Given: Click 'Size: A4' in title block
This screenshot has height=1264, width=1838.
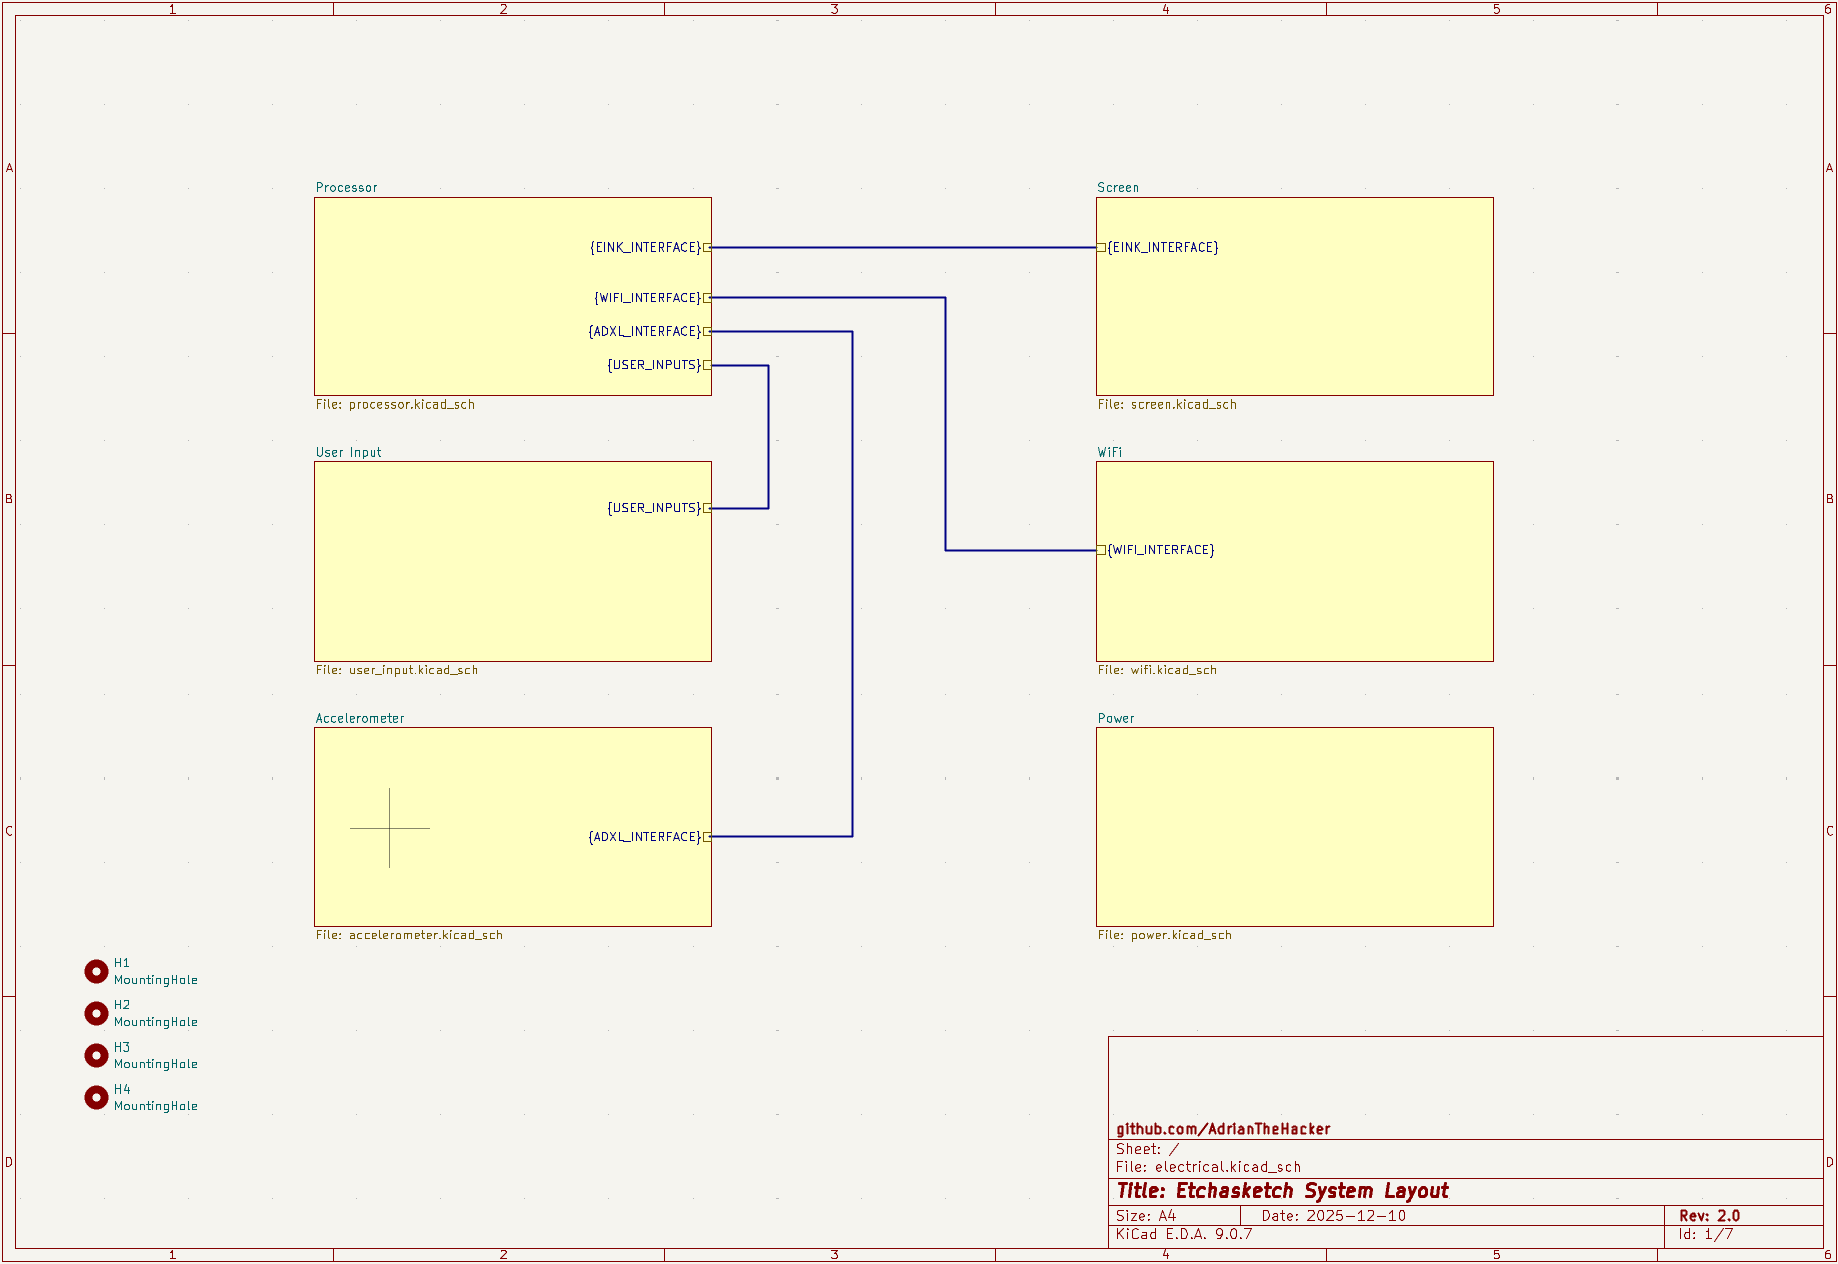Looking at the screenshot, I should (x=1146, y=1216).
